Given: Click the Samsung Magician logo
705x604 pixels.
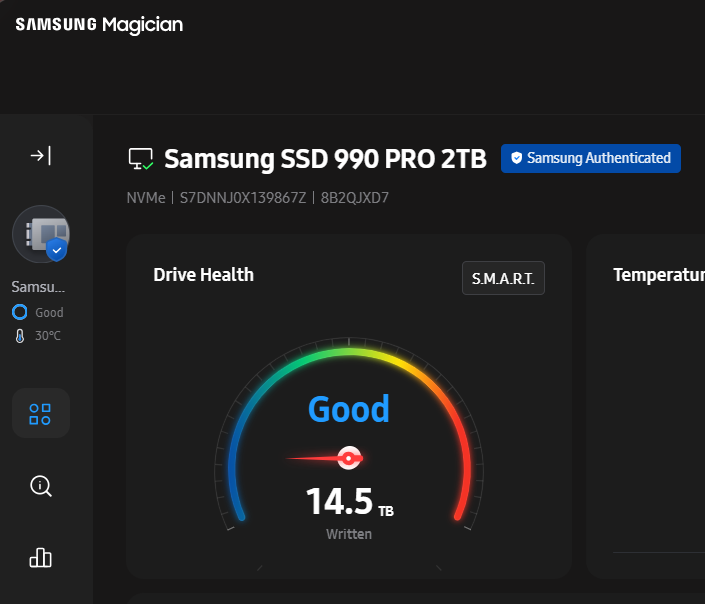Looking at the screenshot, I should [99, 25].
